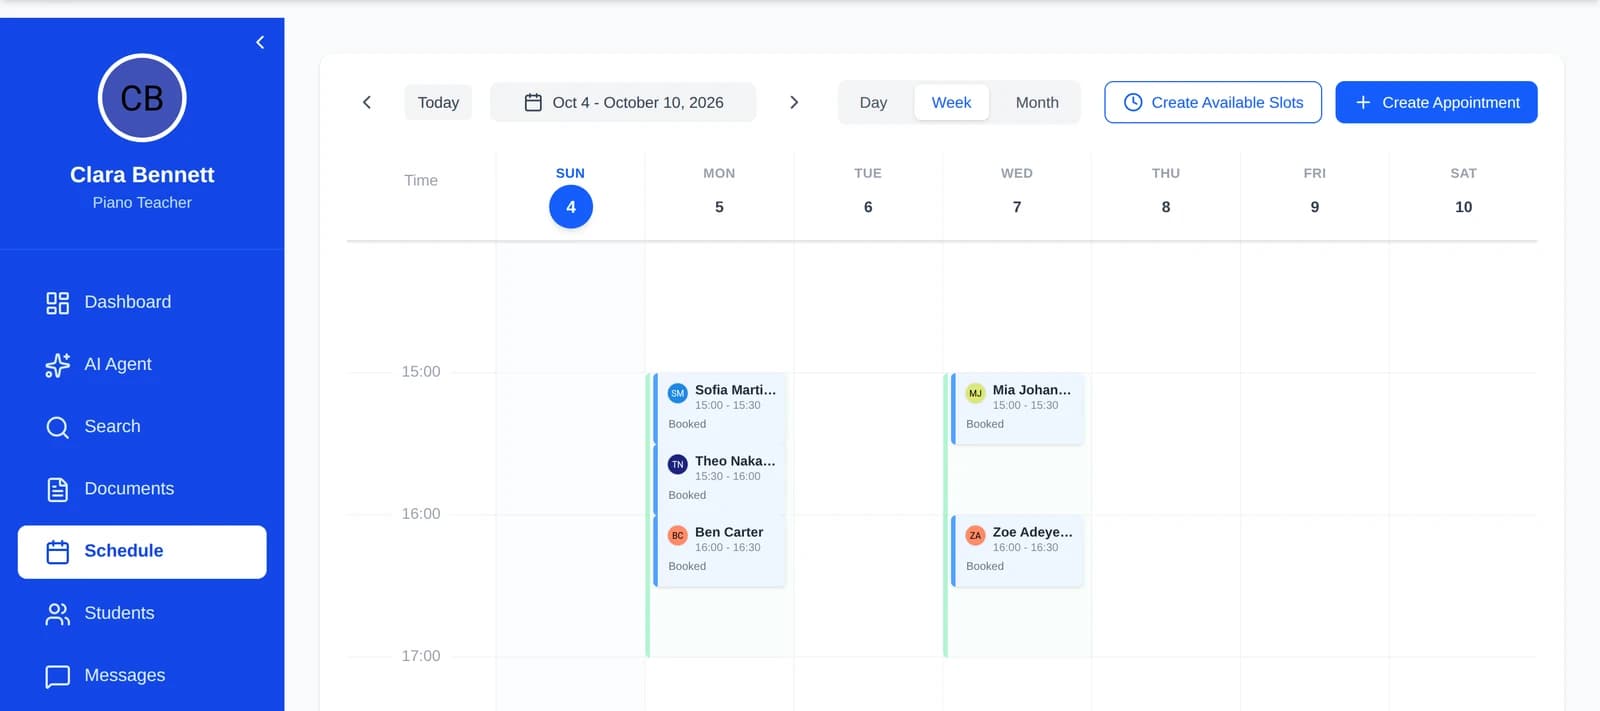Click the CB profile avatar
This screenshot has width=1600, height=711.
(x=142, y=98)
